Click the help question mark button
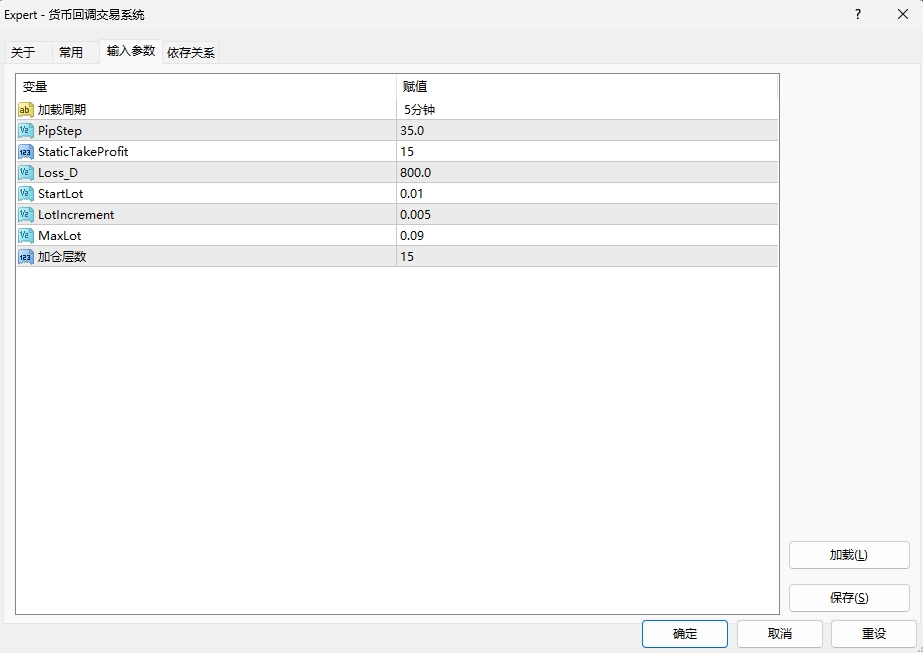 [857, 15]
